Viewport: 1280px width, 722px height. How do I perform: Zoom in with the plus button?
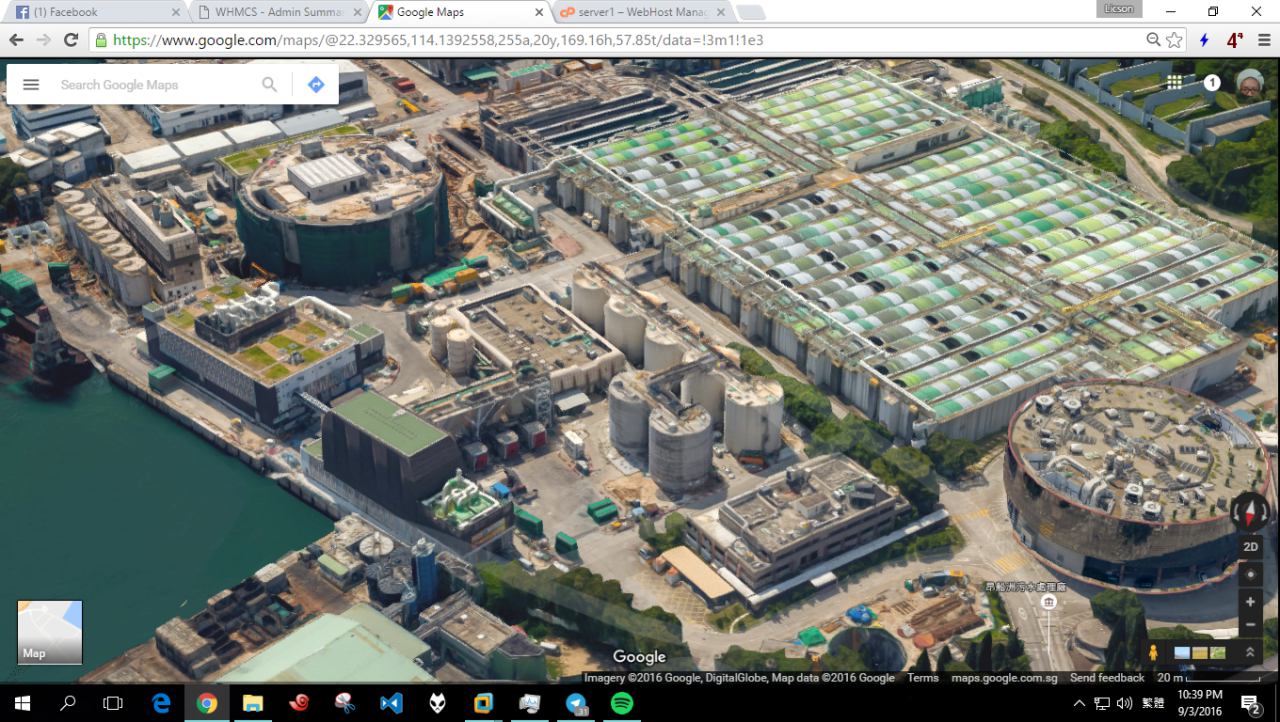coord(1250,602)
